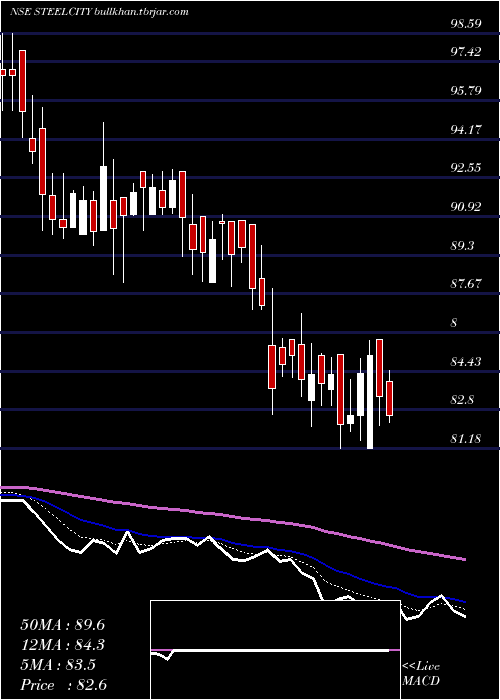Viewport: 500px width, 700px height.
Task: Click the 12MA : 84.3 readout
Action: click(62, 645)
